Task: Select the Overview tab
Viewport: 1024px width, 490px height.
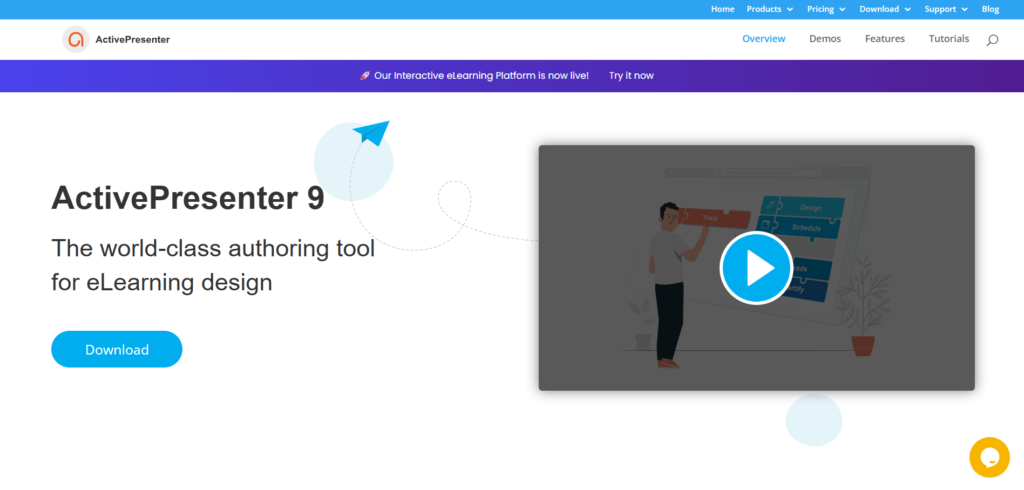Action: pyautogui.click(x=763, y=39)
